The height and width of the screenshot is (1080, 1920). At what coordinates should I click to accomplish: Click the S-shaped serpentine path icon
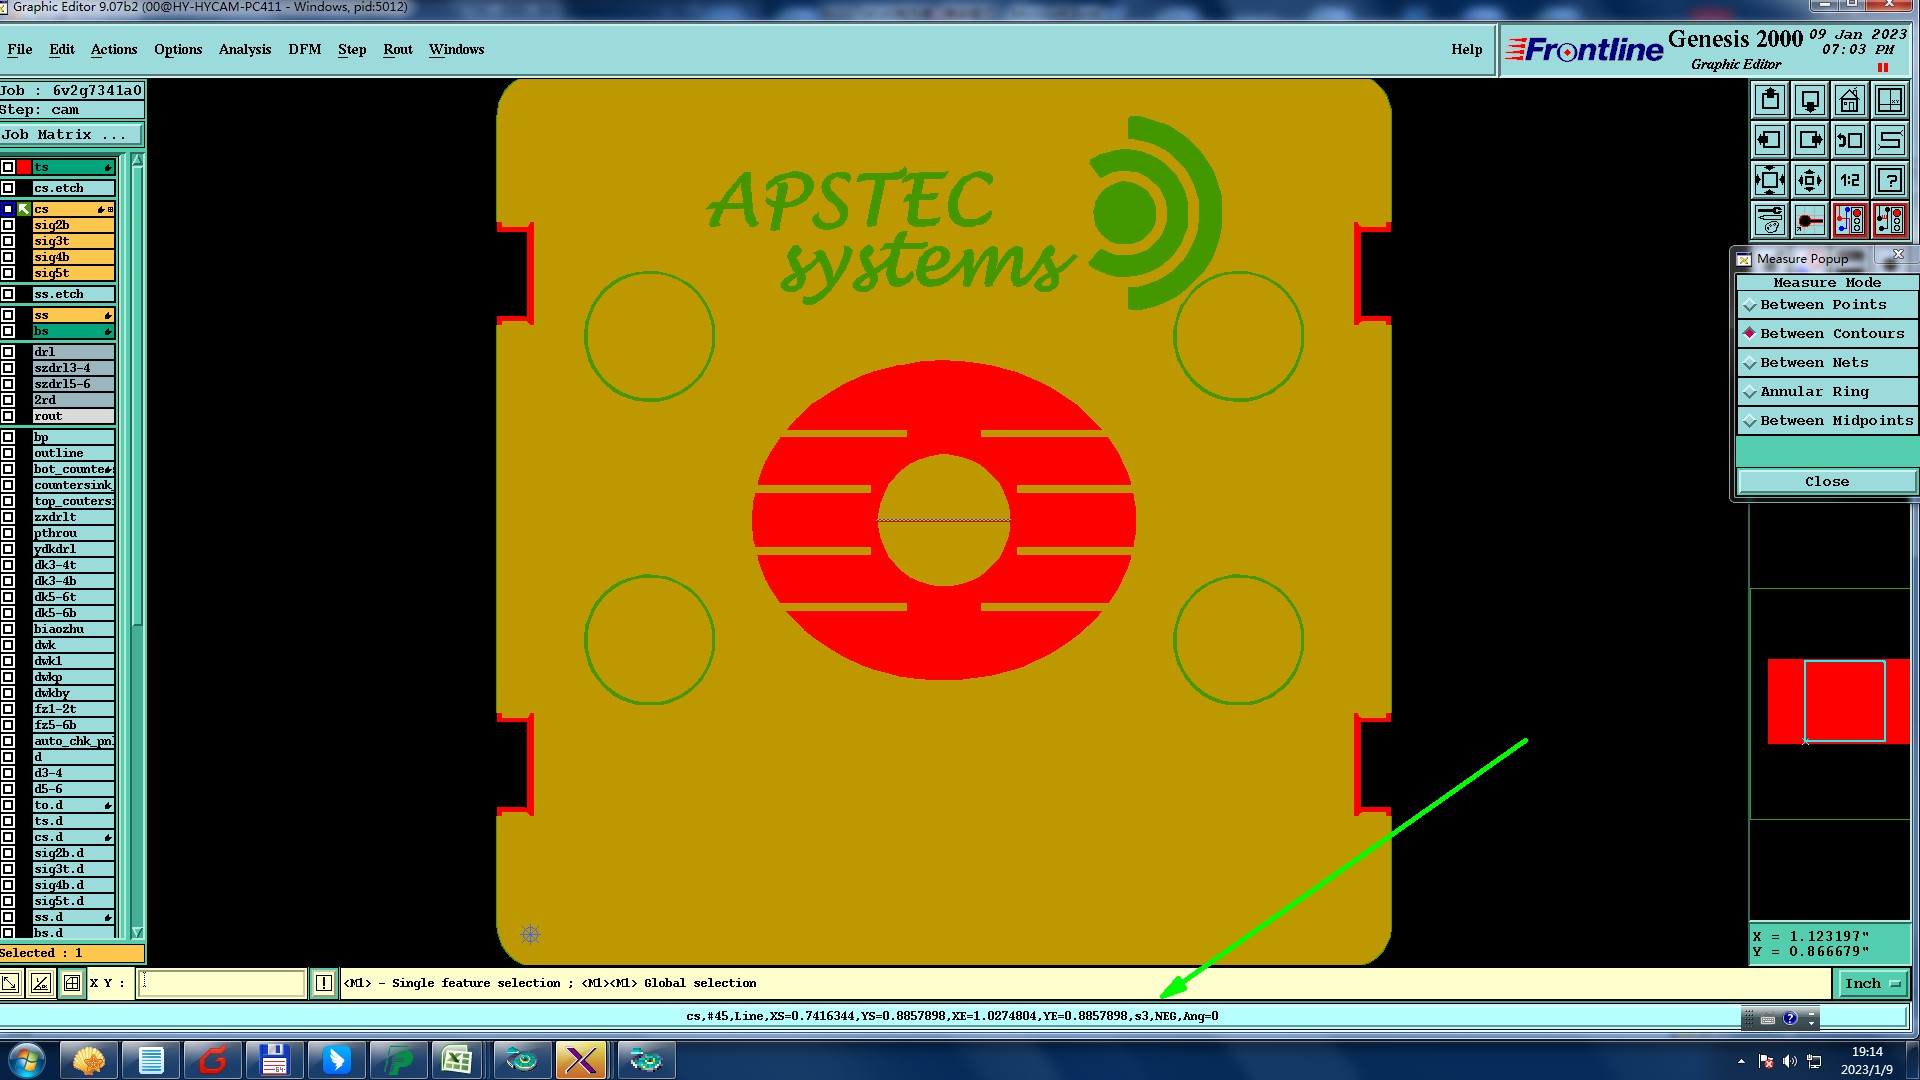pos(1890,140)
